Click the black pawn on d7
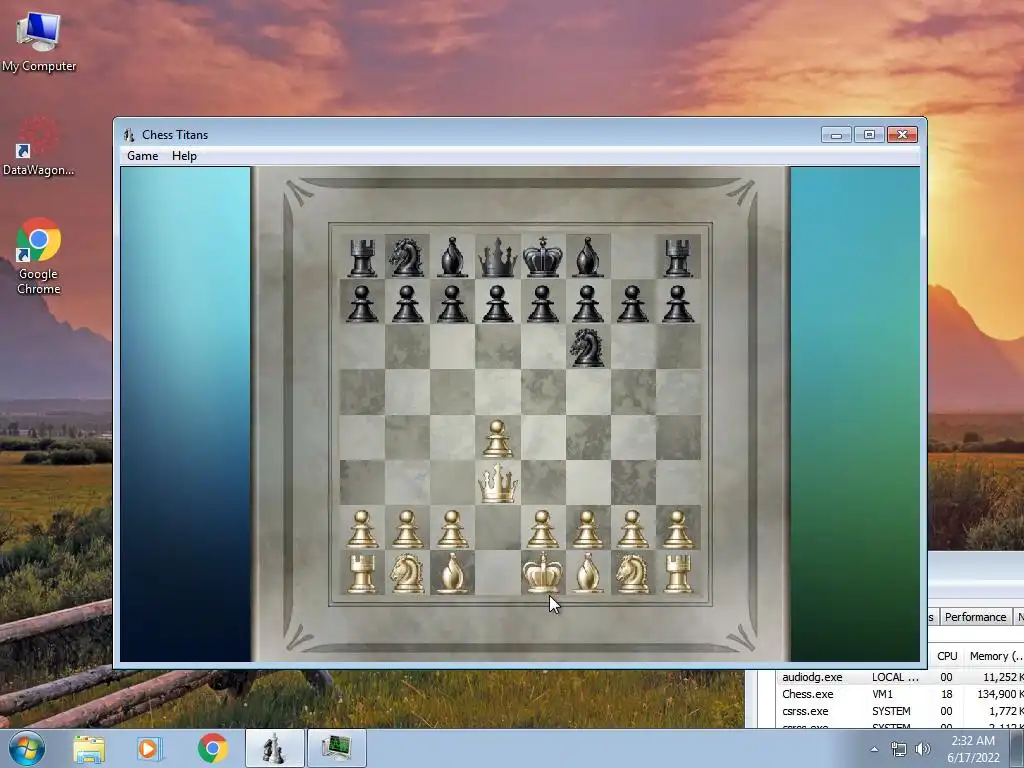 point(498,303)
